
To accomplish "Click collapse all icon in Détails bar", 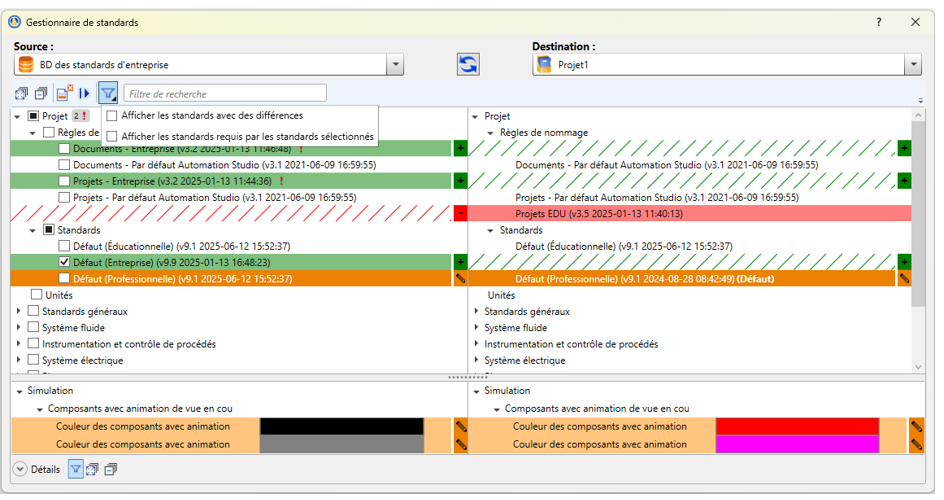I will pos(111,469).
